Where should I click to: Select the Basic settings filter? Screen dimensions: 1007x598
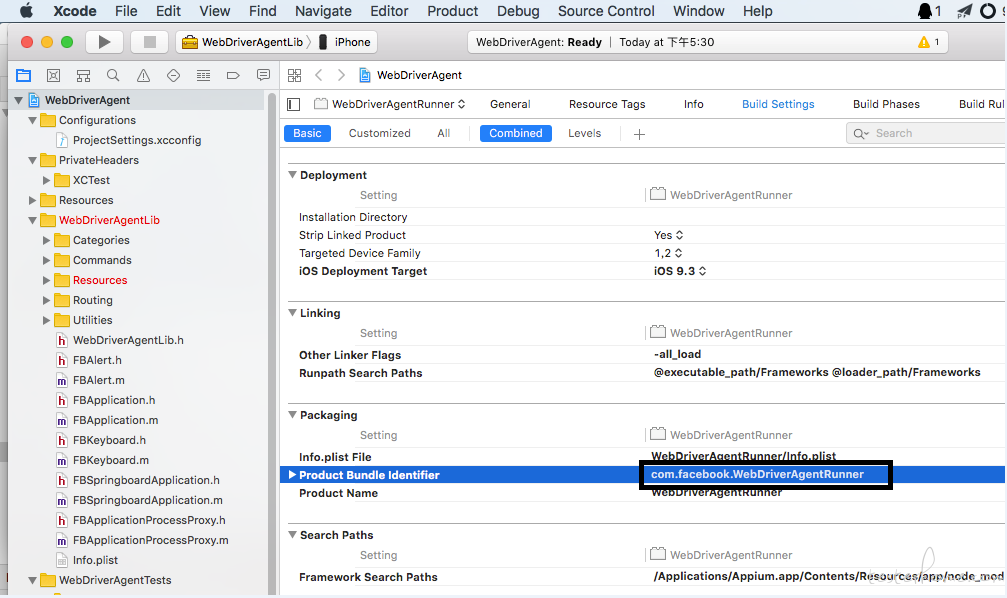(307, 133)
